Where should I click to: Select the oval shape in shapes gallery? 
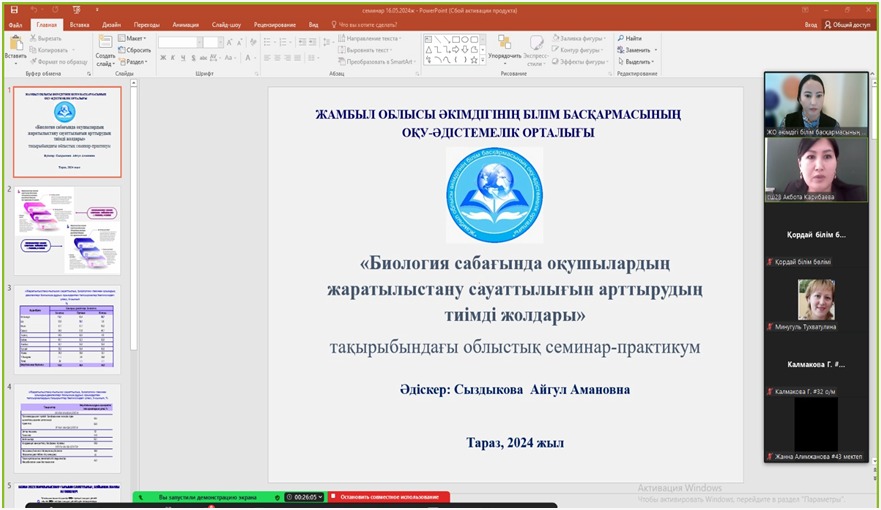point(465,39)
